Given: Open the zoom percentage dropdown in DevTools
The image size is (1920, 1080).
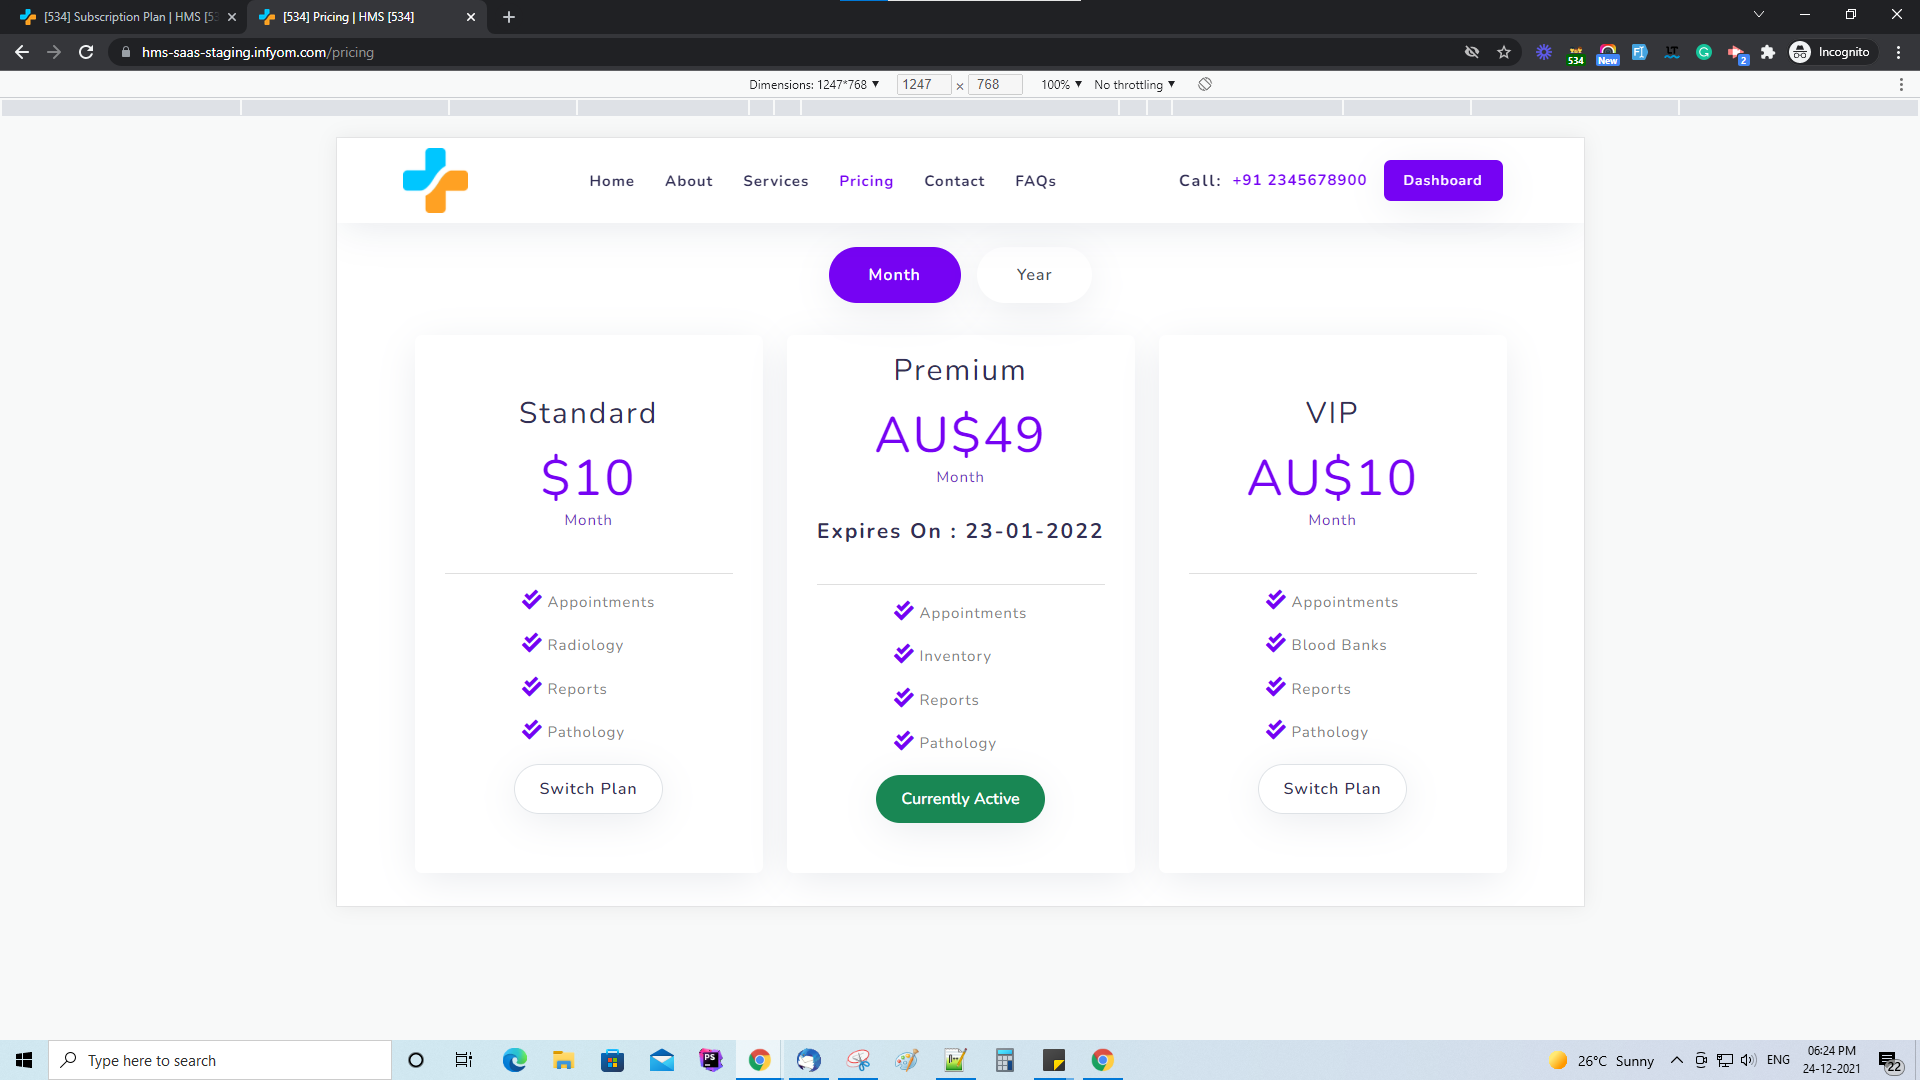Looking at the screenshot, I should click(x=1059, y=84).
